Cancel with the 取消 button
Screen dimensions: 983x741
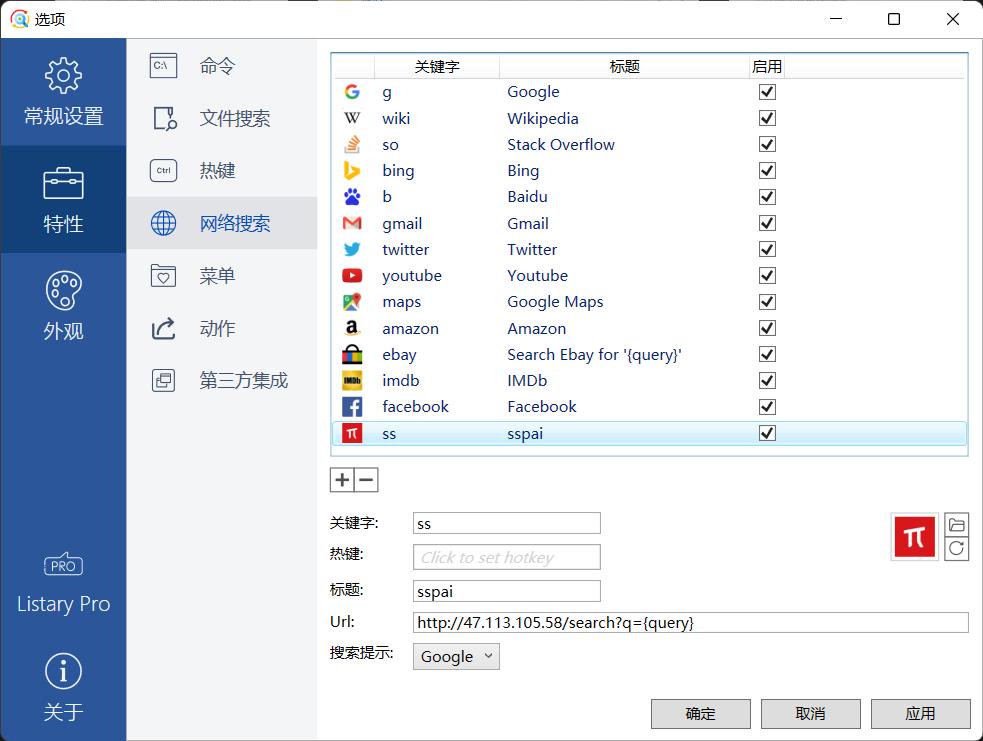[811, 714]
